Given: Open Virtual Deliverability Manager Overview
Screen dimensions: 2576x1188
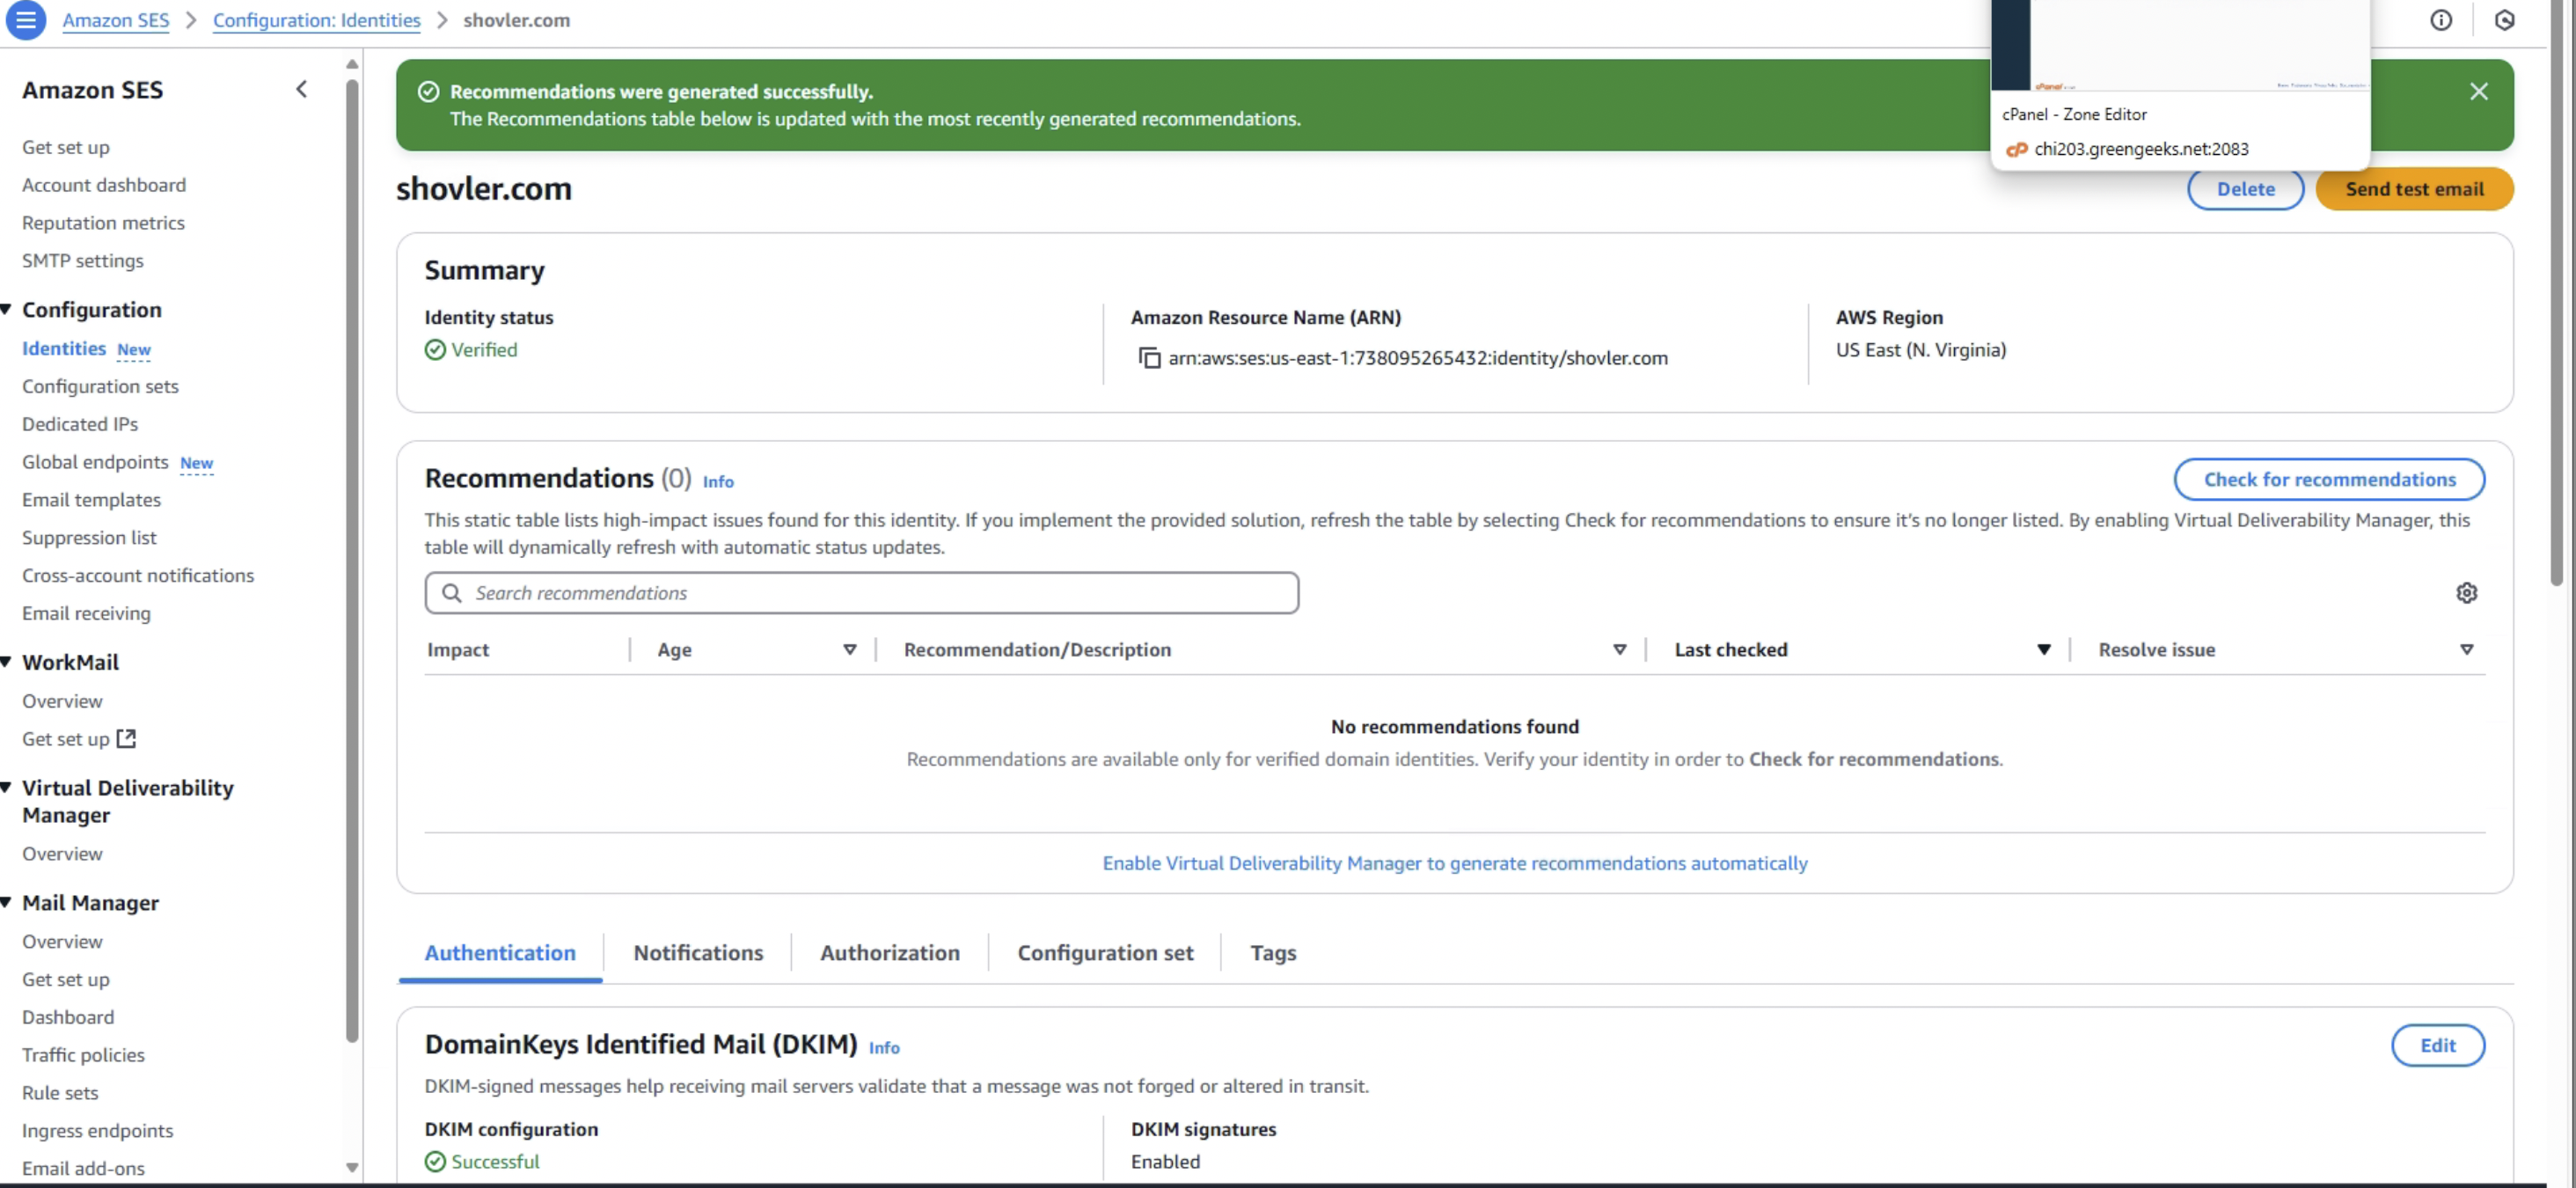Looking at the screenshot, I should click(x=62, y=854).
